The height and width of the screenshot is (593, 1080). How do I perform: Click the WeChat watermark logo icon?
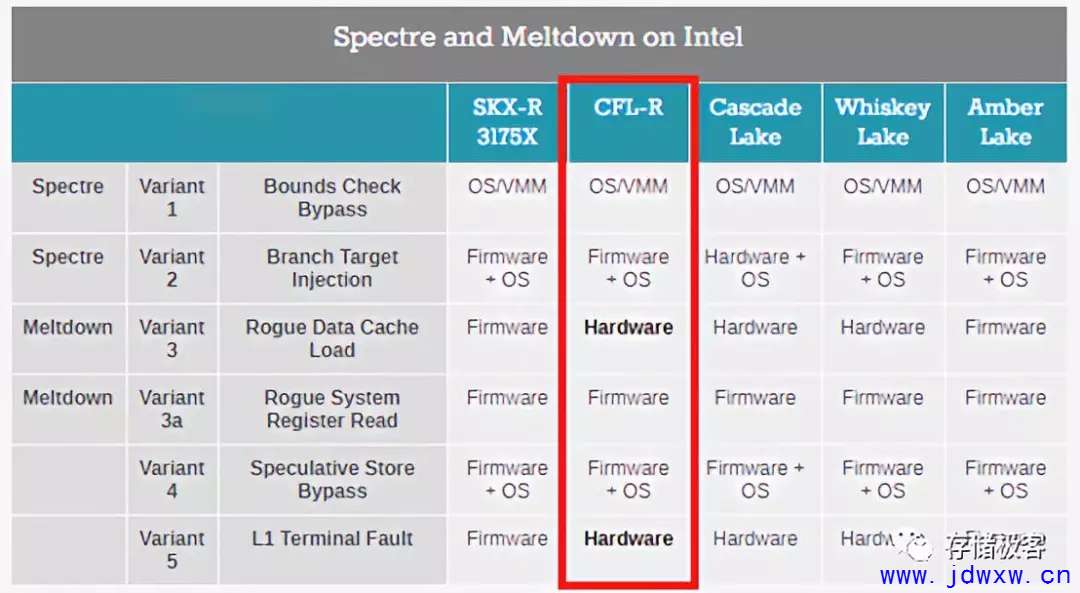point(917,545)
